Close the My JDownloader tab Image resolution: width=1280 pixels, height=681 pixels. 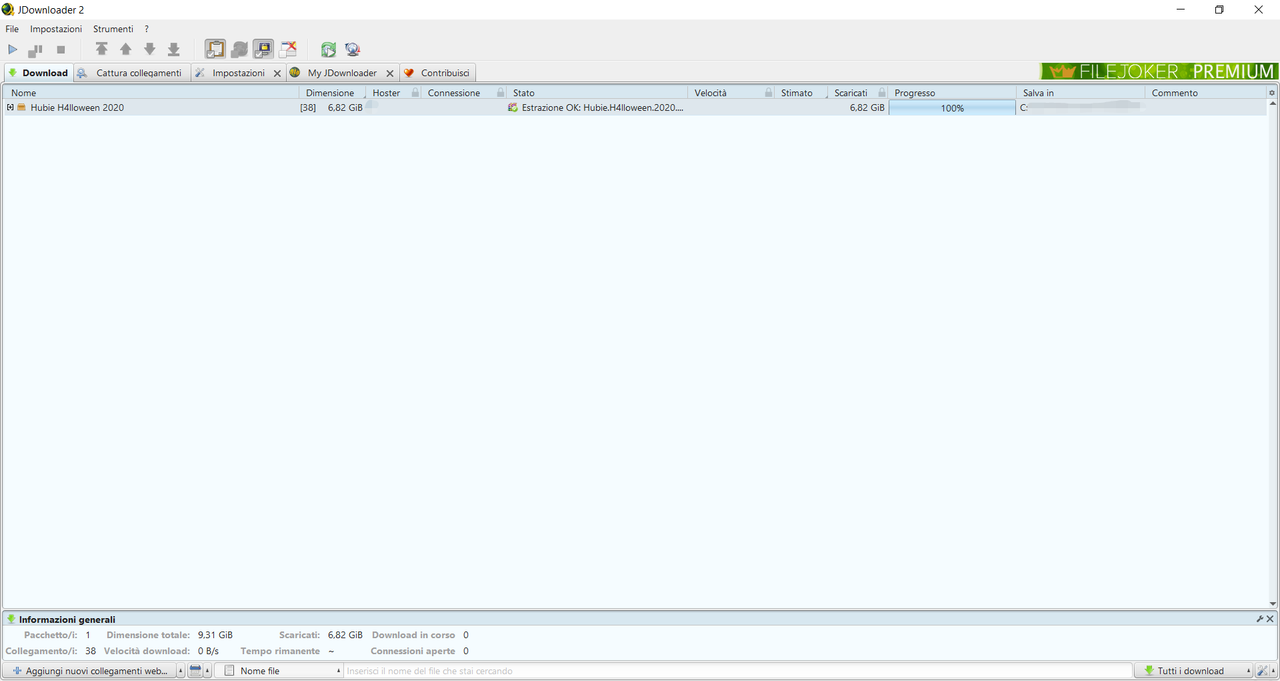[390, 73]
